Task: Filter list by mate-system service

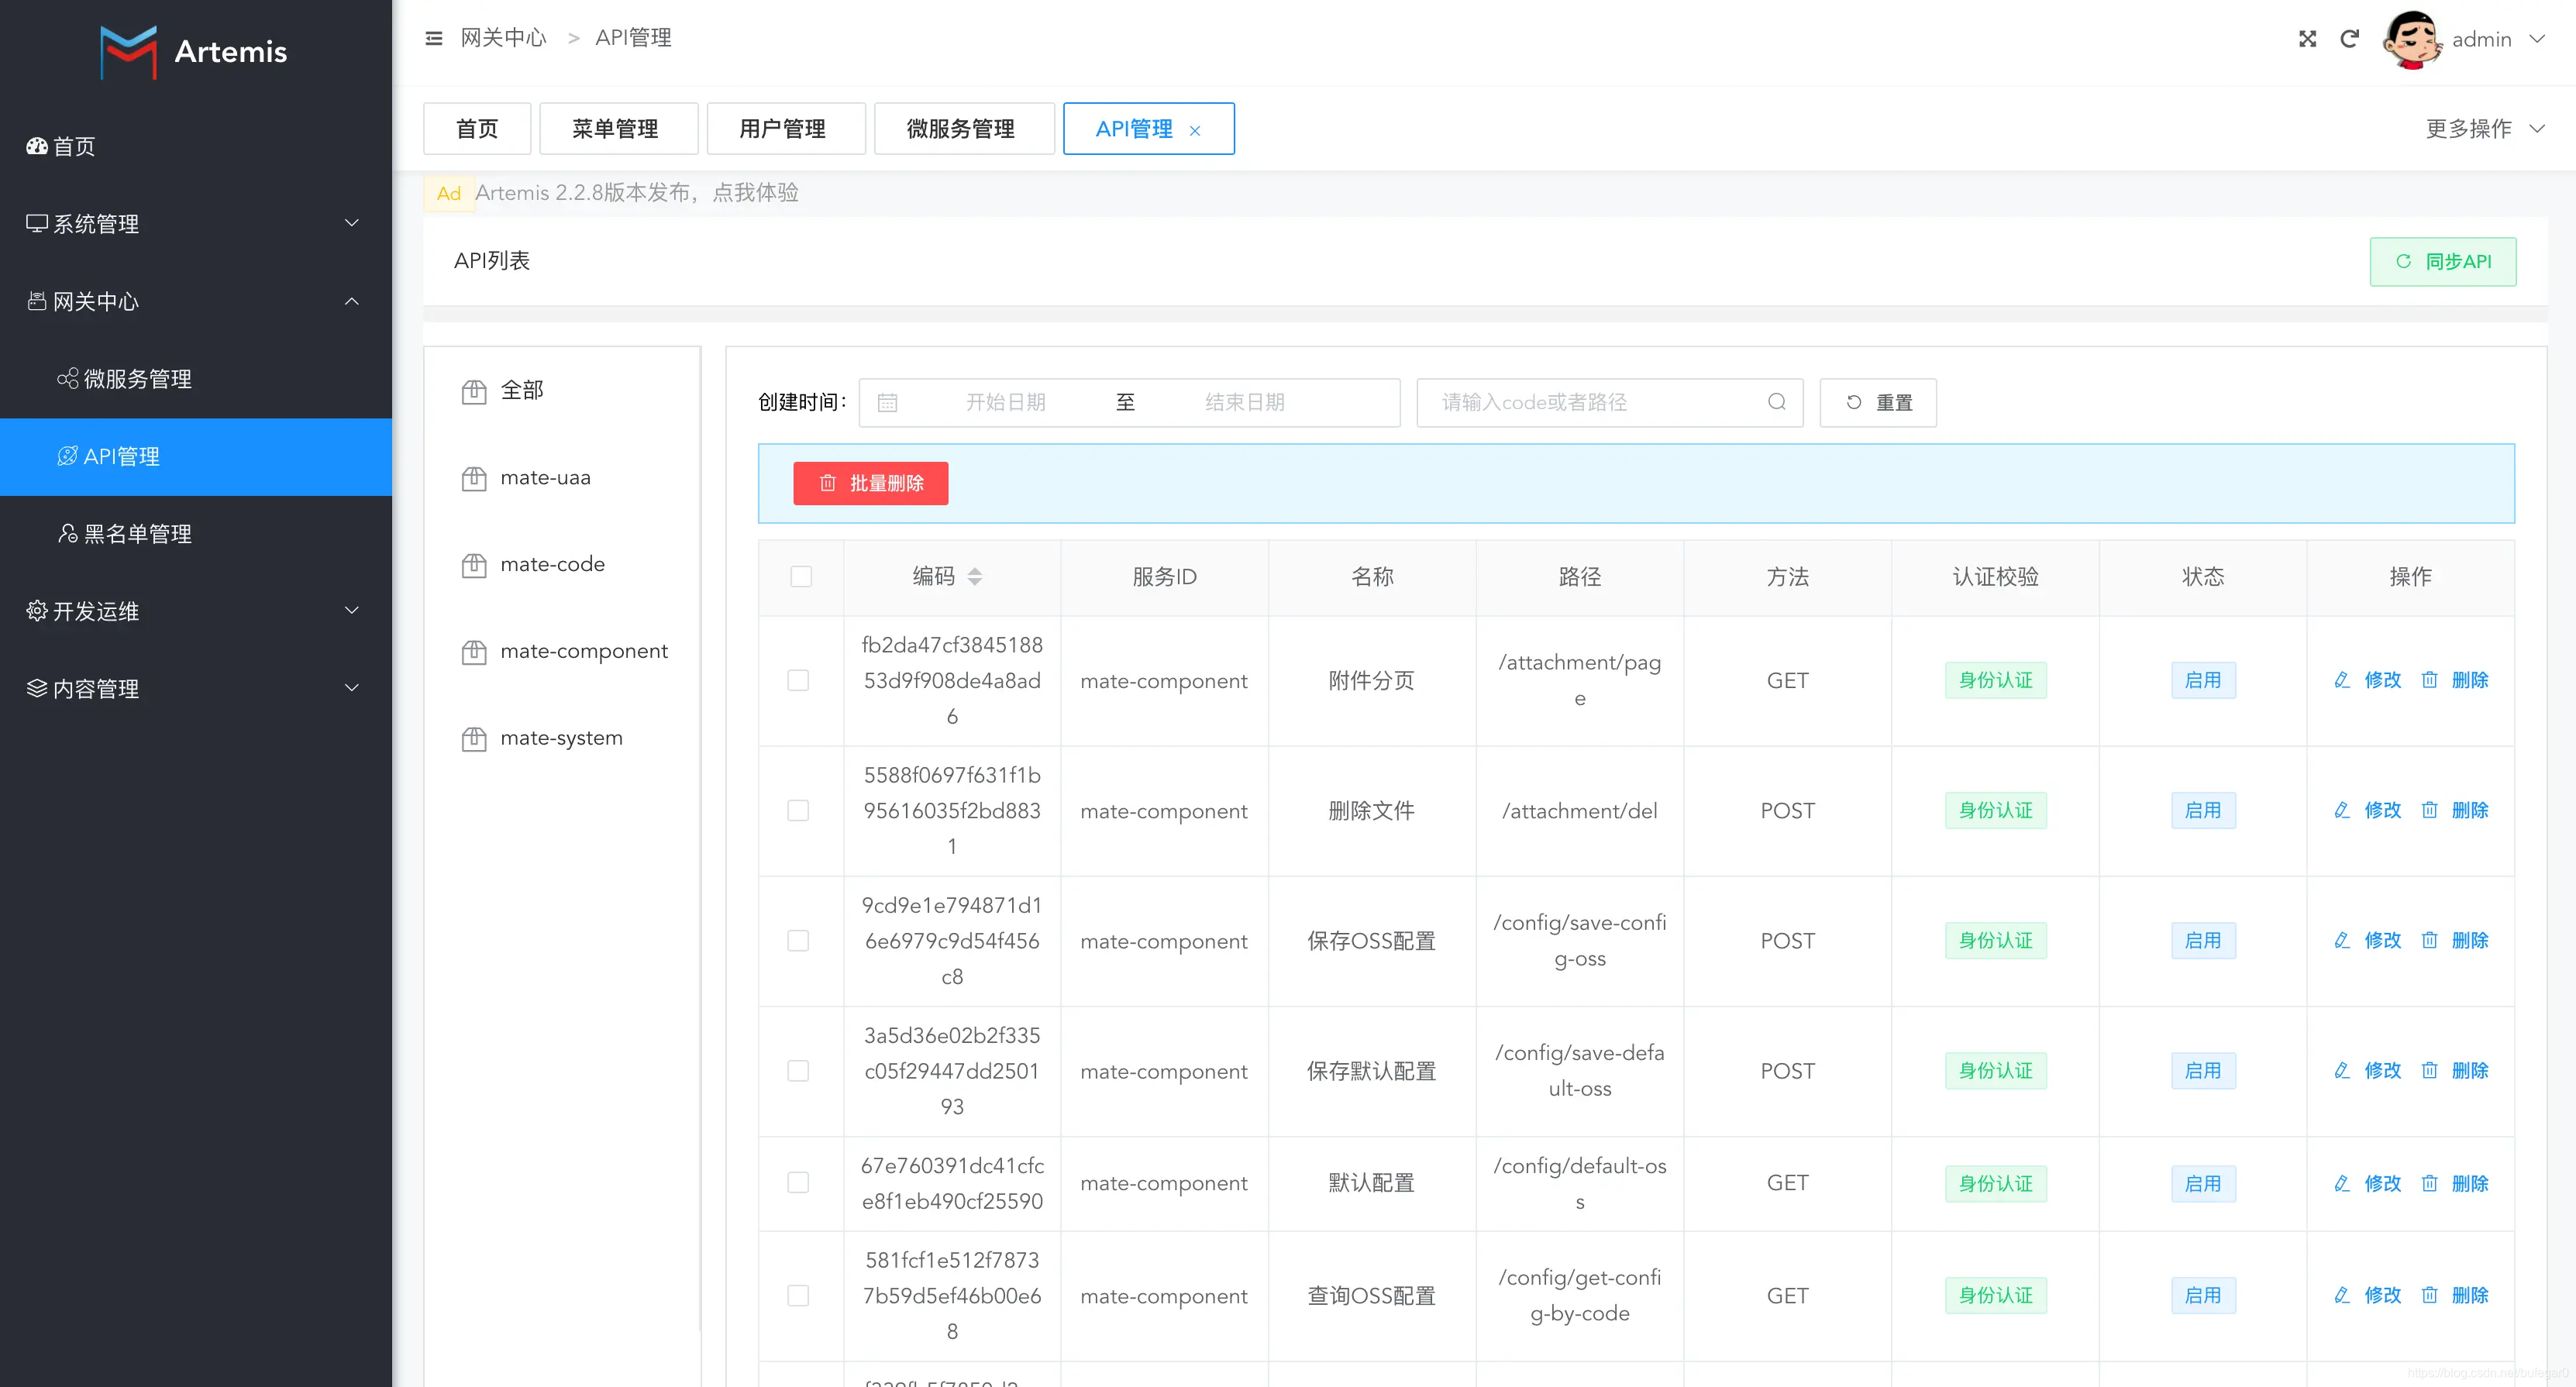Action: (561, 737)
